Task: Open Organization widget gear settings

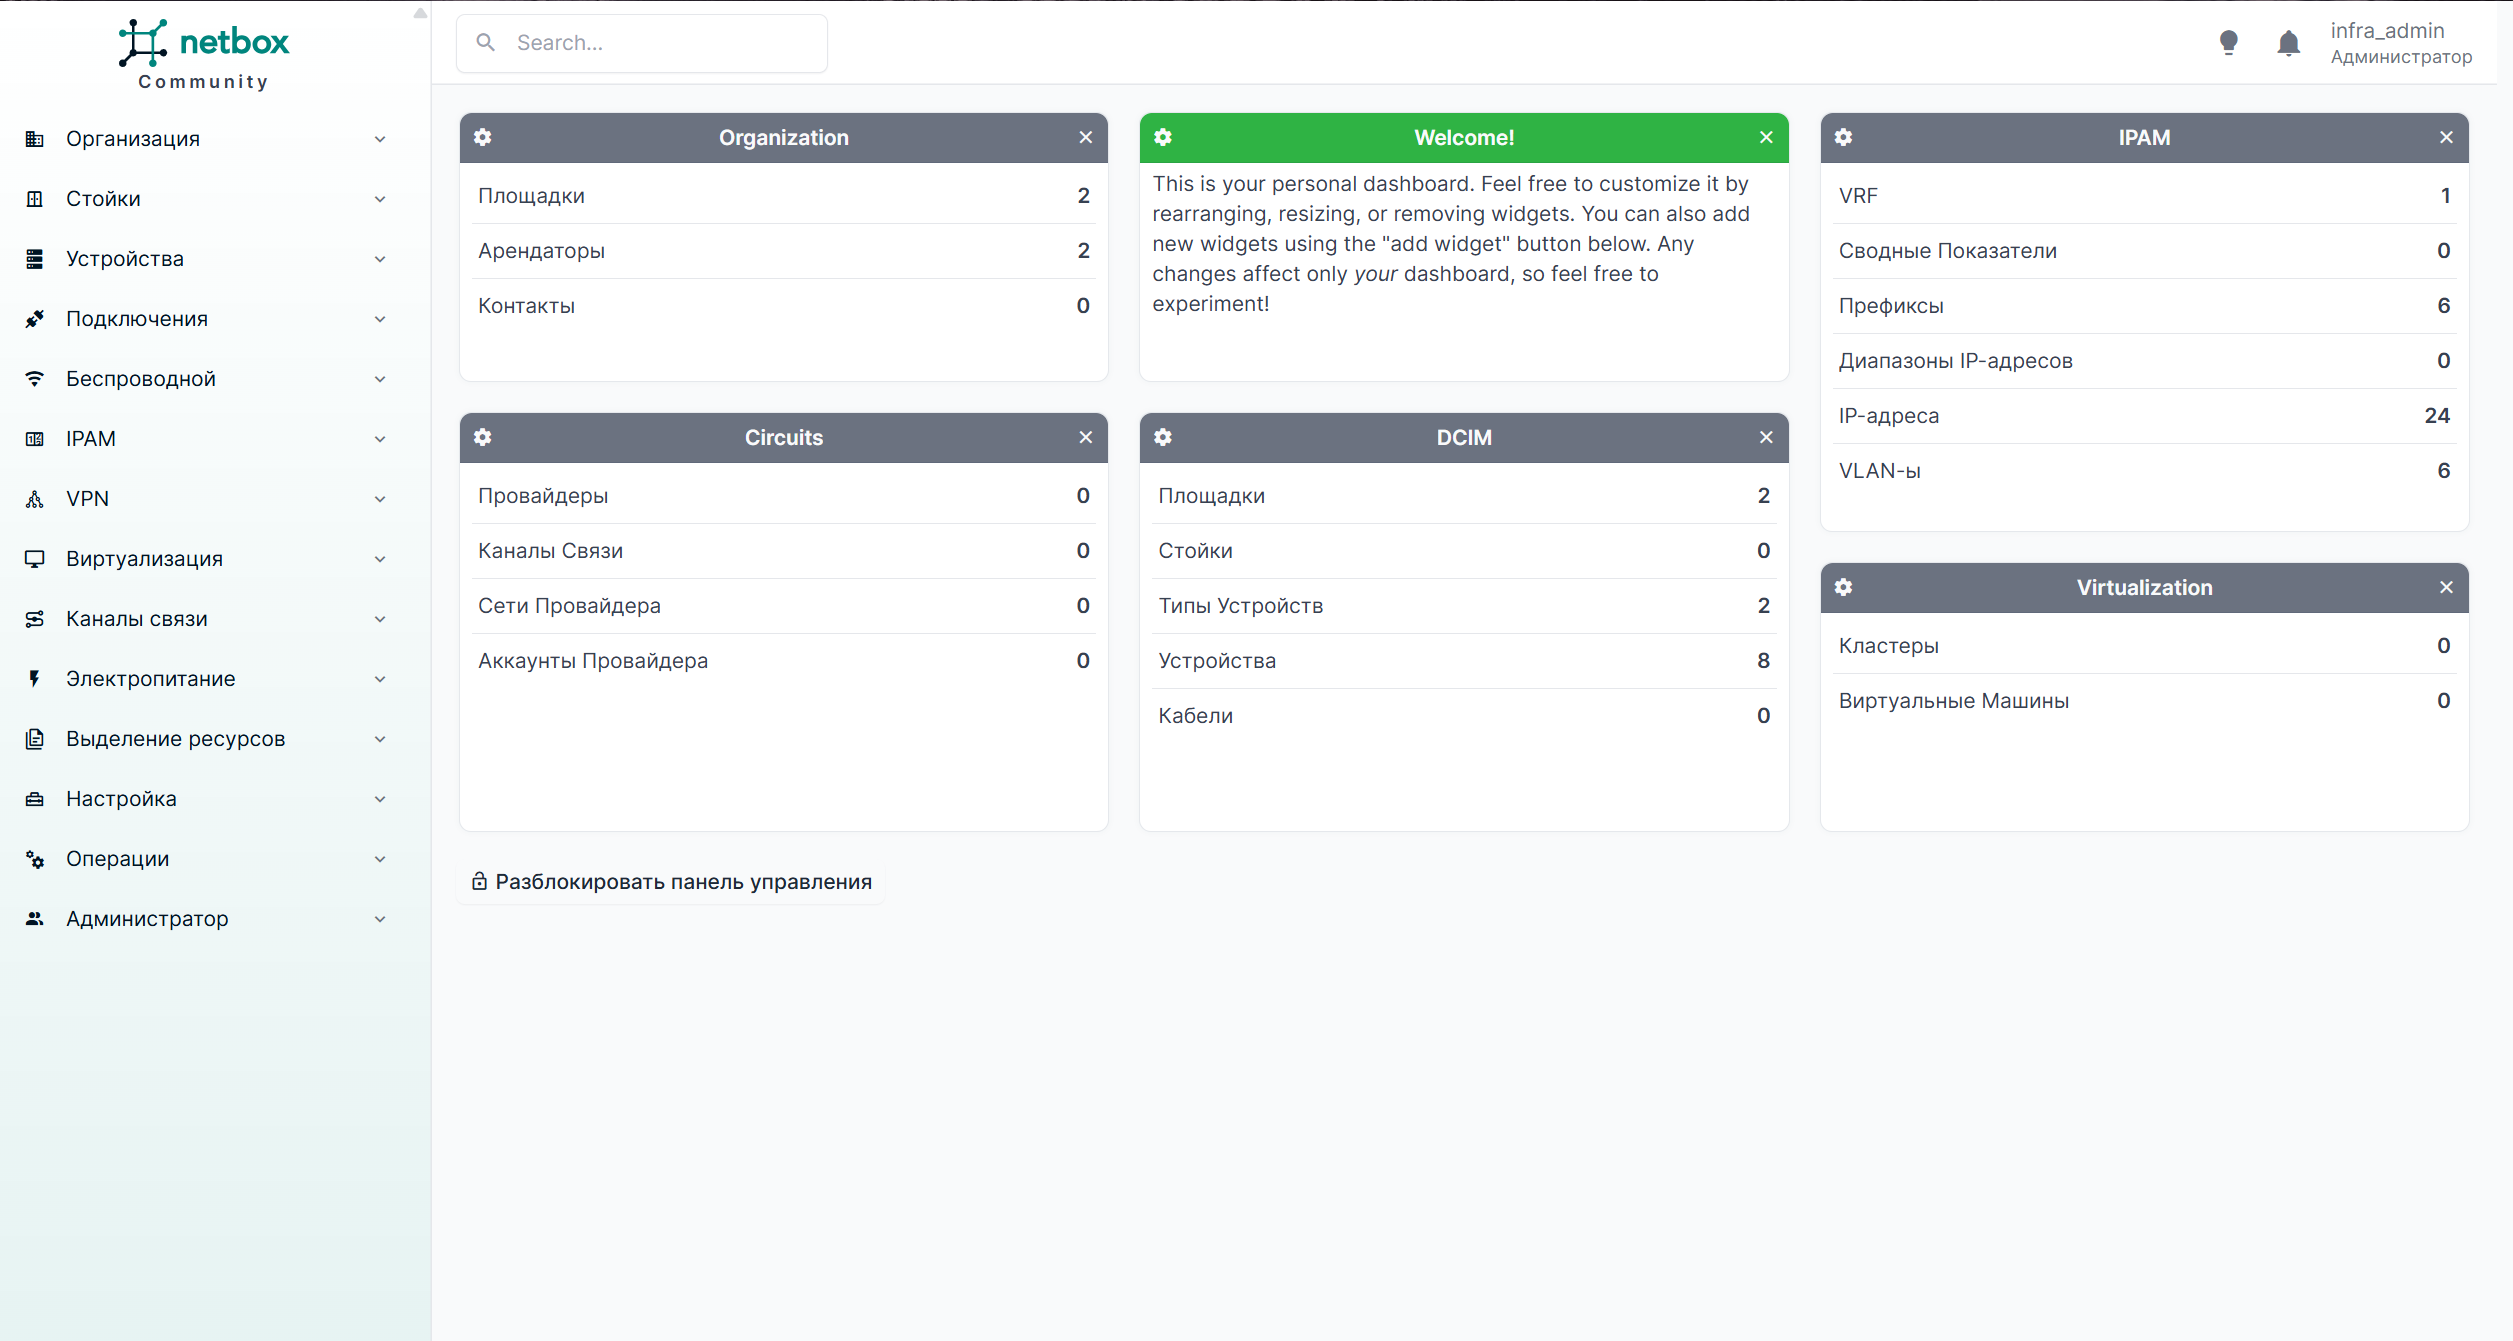Action: point(483,137)
